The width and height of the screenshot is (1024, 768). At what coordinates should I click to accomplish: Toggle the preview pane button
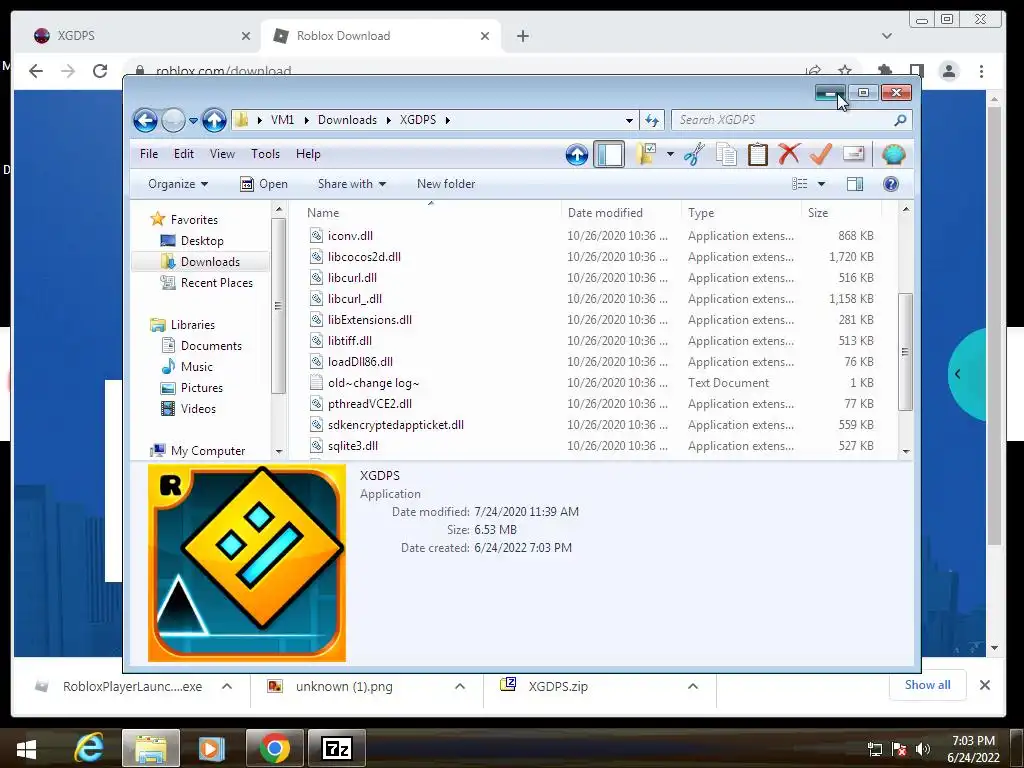[x=855, y=184]
